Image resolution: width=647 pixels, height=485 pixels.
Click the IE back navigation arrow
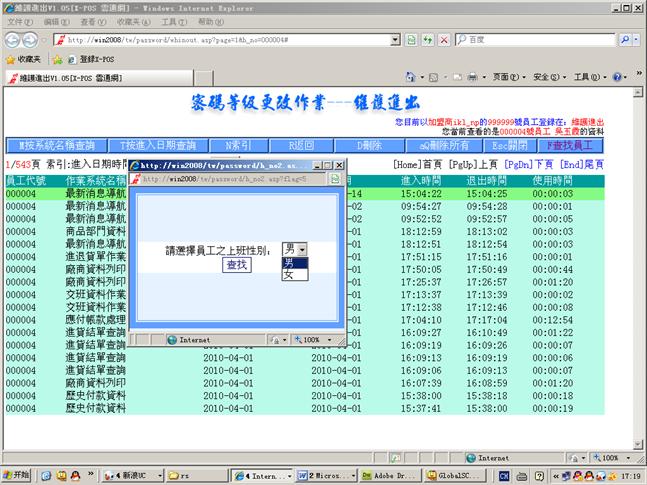[12, 39]
